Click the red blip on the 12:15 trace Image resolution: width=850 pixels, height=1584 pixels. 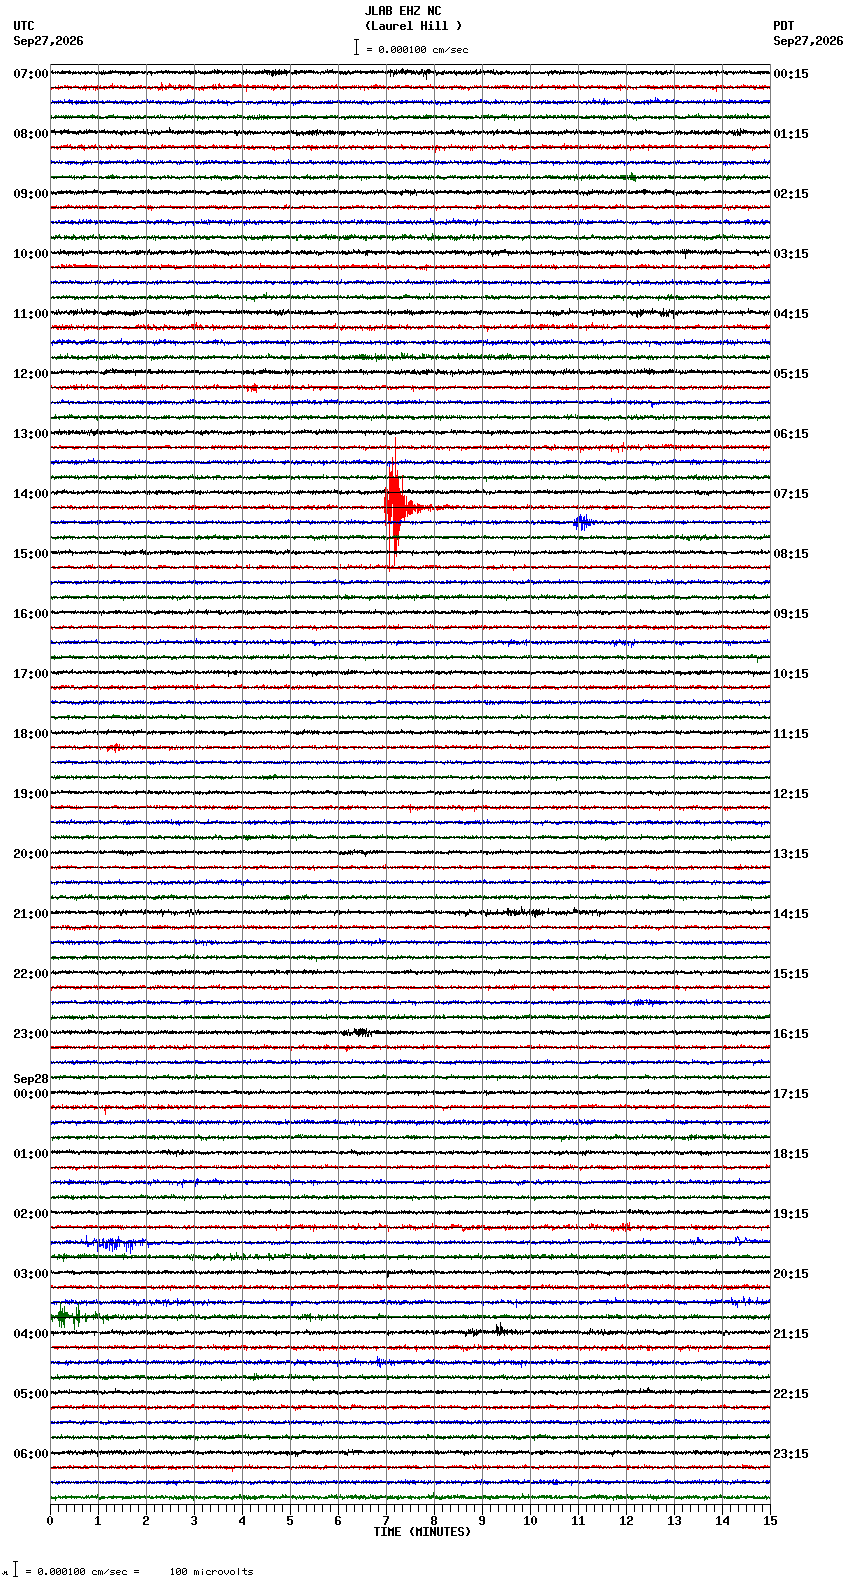click(252, 388)
